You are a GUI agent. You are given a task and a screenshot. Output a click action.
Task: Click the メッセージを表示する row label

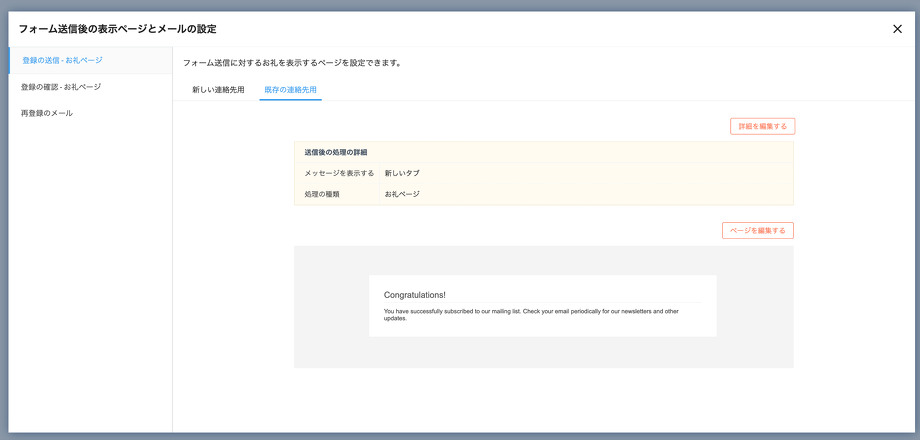coord(339,173)
